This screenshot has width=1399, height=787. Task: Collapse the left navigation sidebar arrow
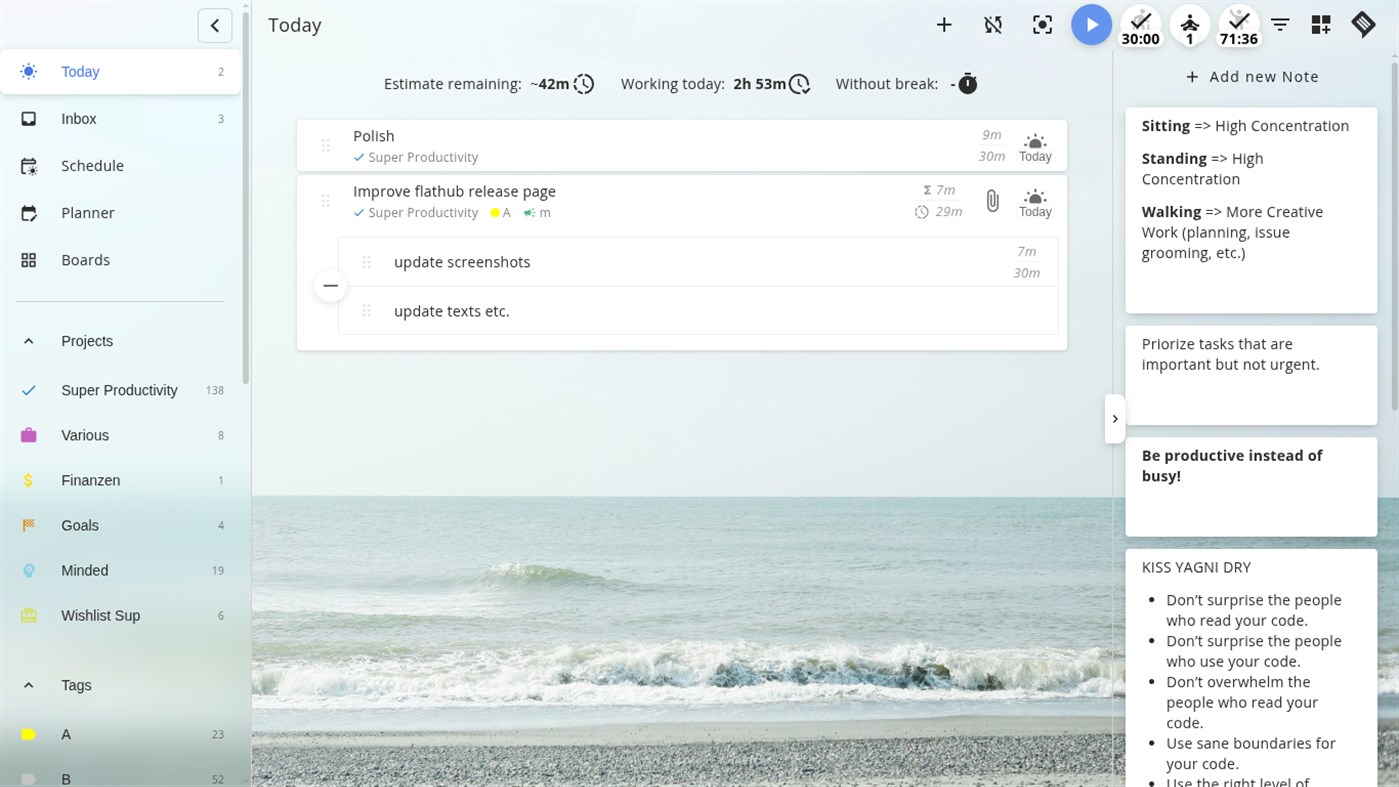pos(214,25)
